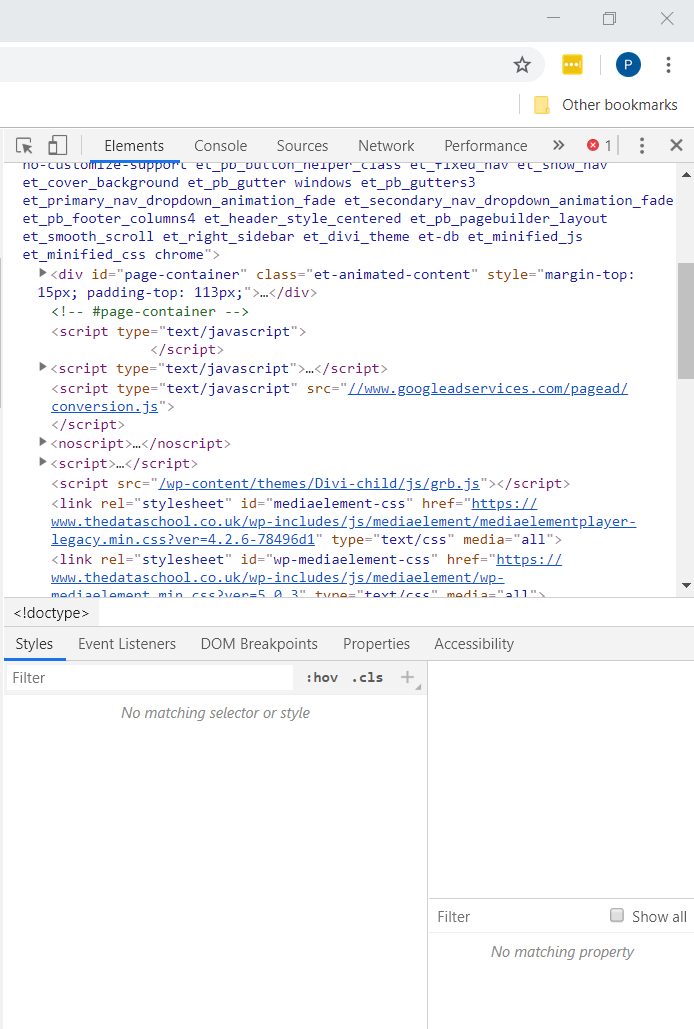Click the red error count indicator

point(599,145)
